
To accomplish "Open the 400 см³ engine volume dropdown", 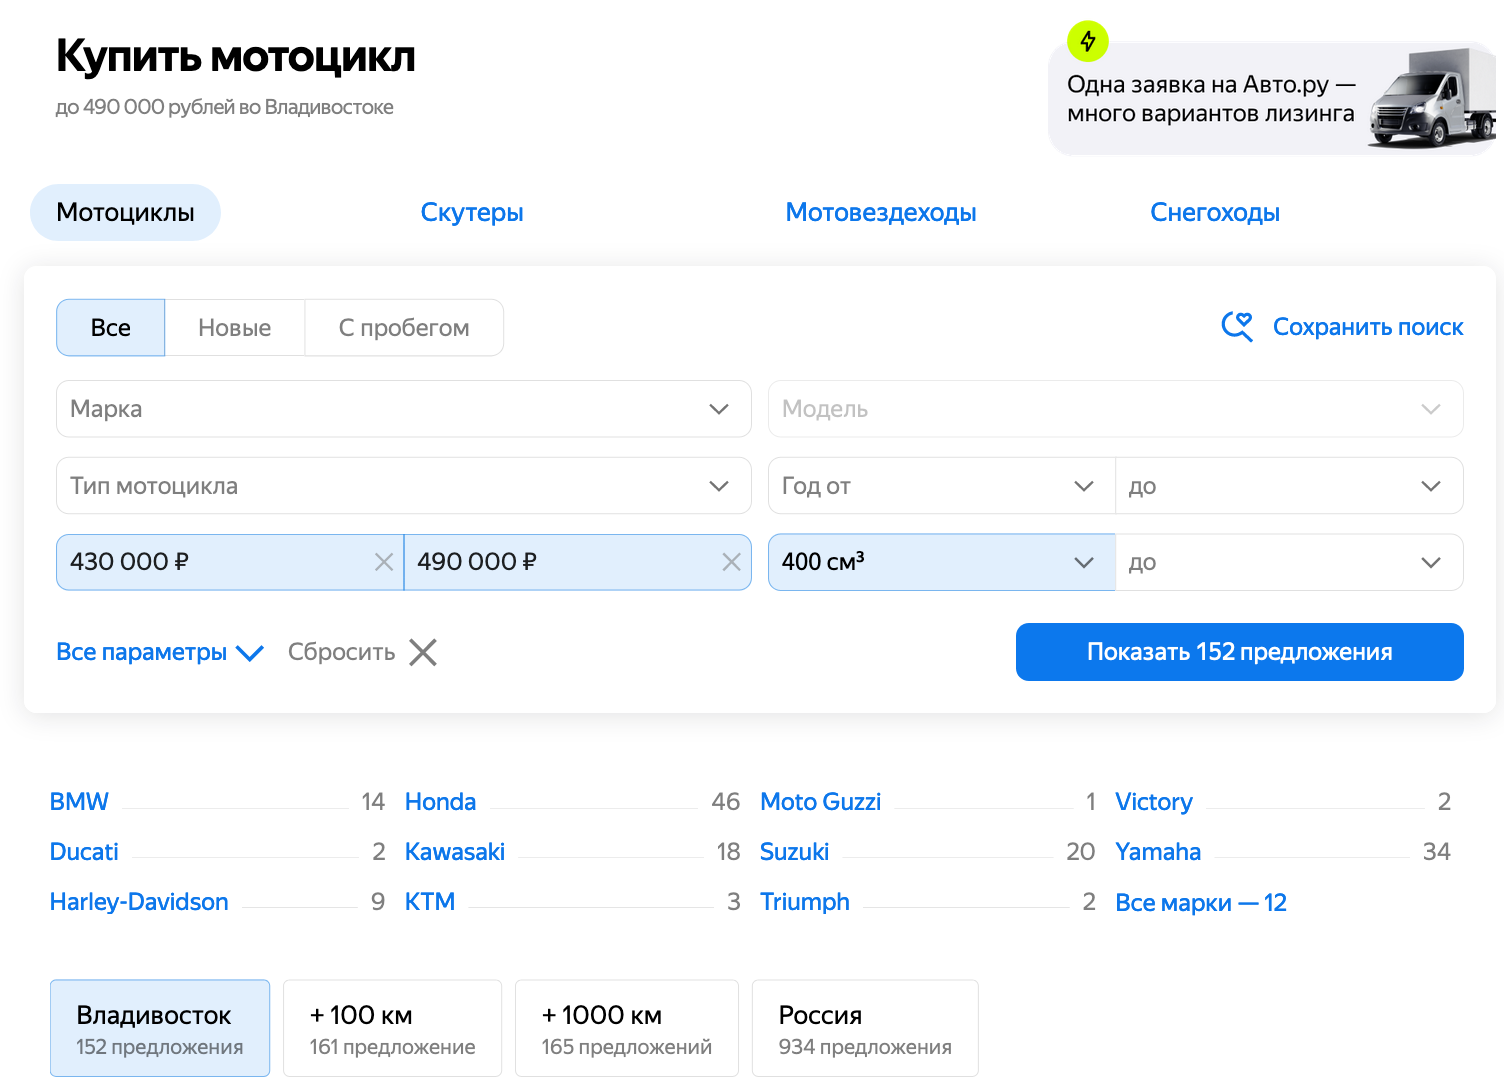I will coord(940,562).
